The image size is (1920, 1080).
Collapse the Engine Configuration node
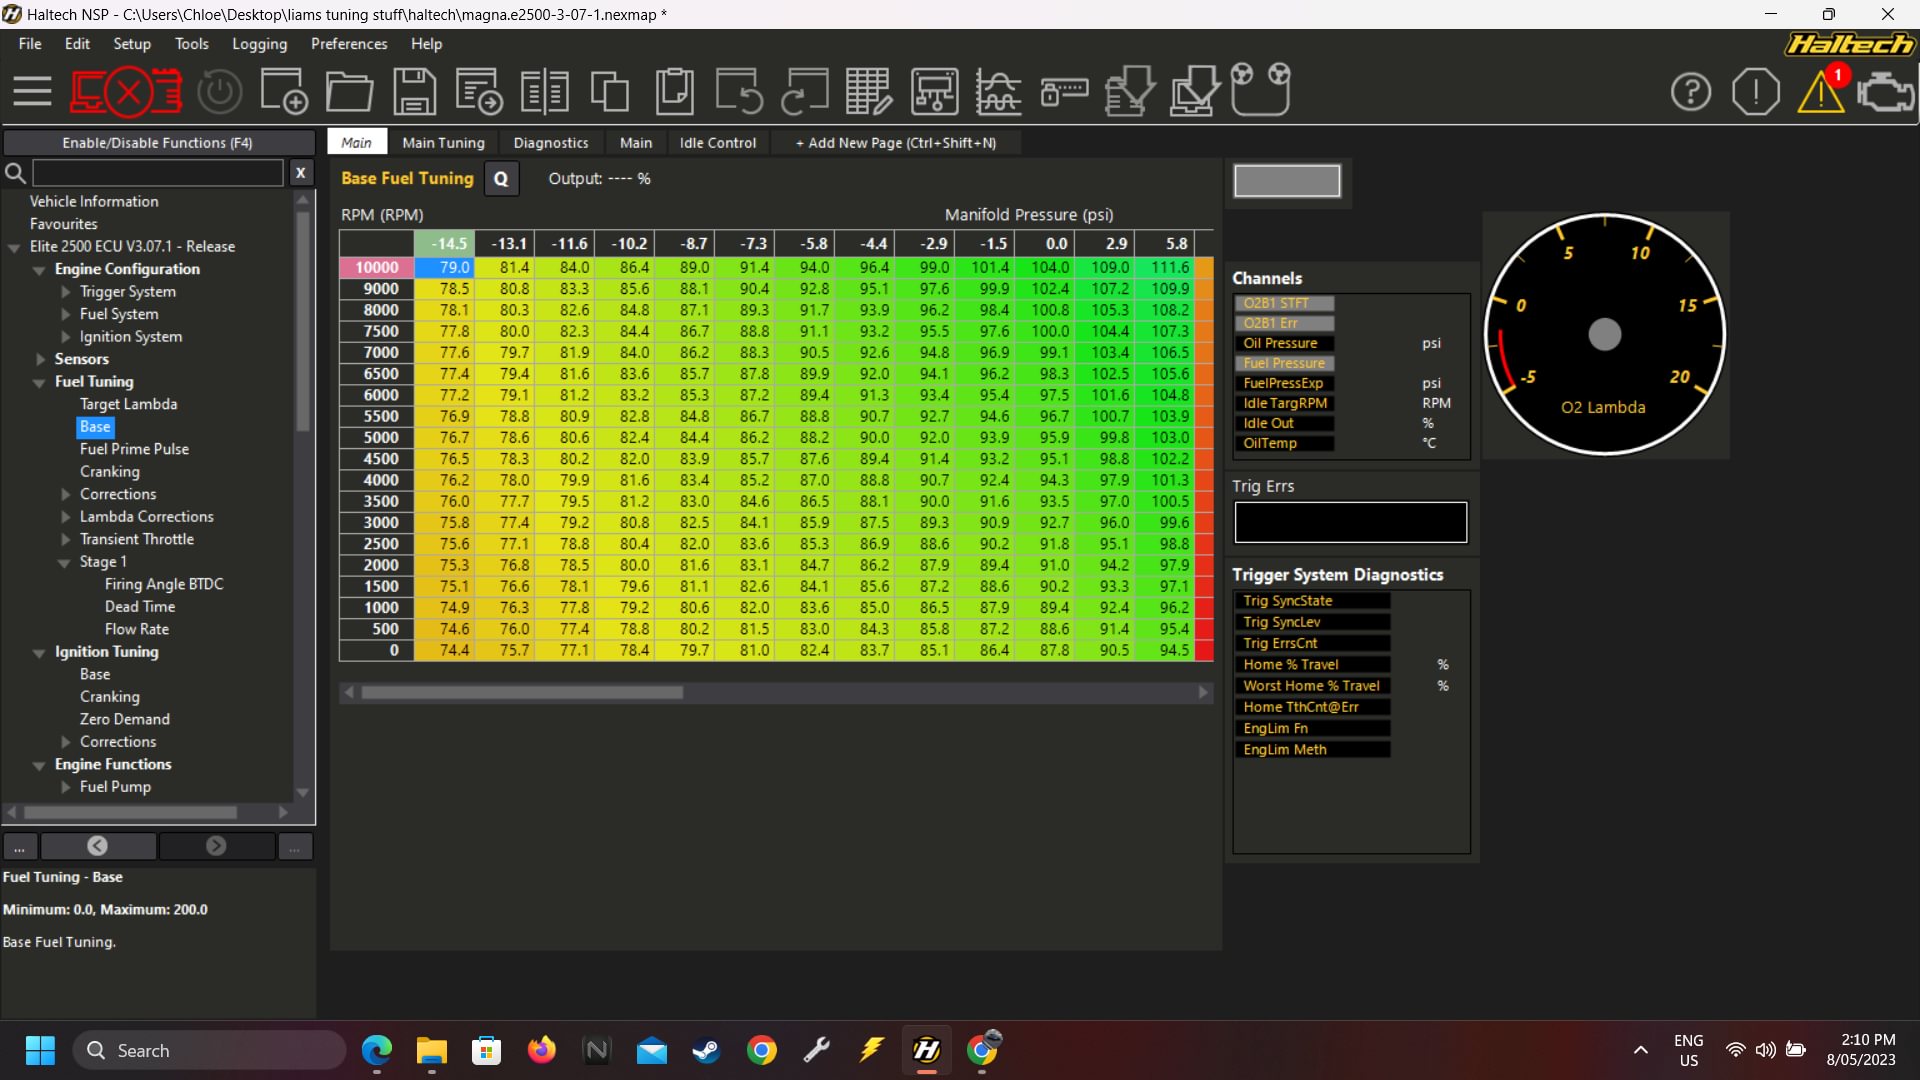39,270
